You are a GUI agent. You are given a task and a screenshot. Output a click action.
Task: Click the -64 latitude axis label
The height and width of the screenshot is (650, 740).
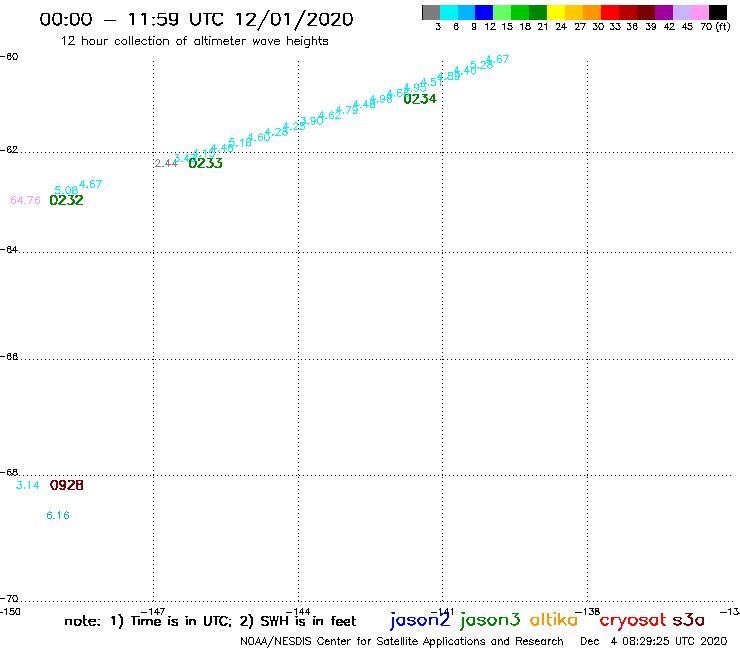point(9,249)
